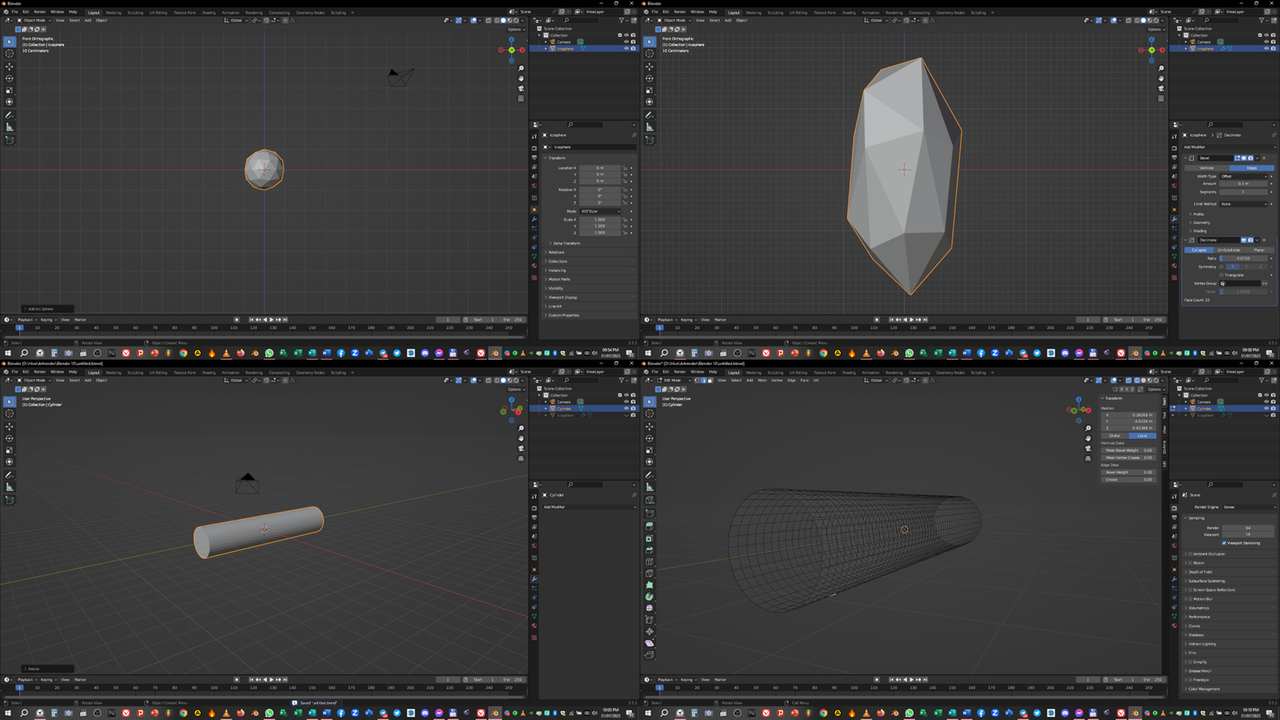
Task: Adjust Decimate Ratio slider 0.0750
Action: click(1243, 258)
